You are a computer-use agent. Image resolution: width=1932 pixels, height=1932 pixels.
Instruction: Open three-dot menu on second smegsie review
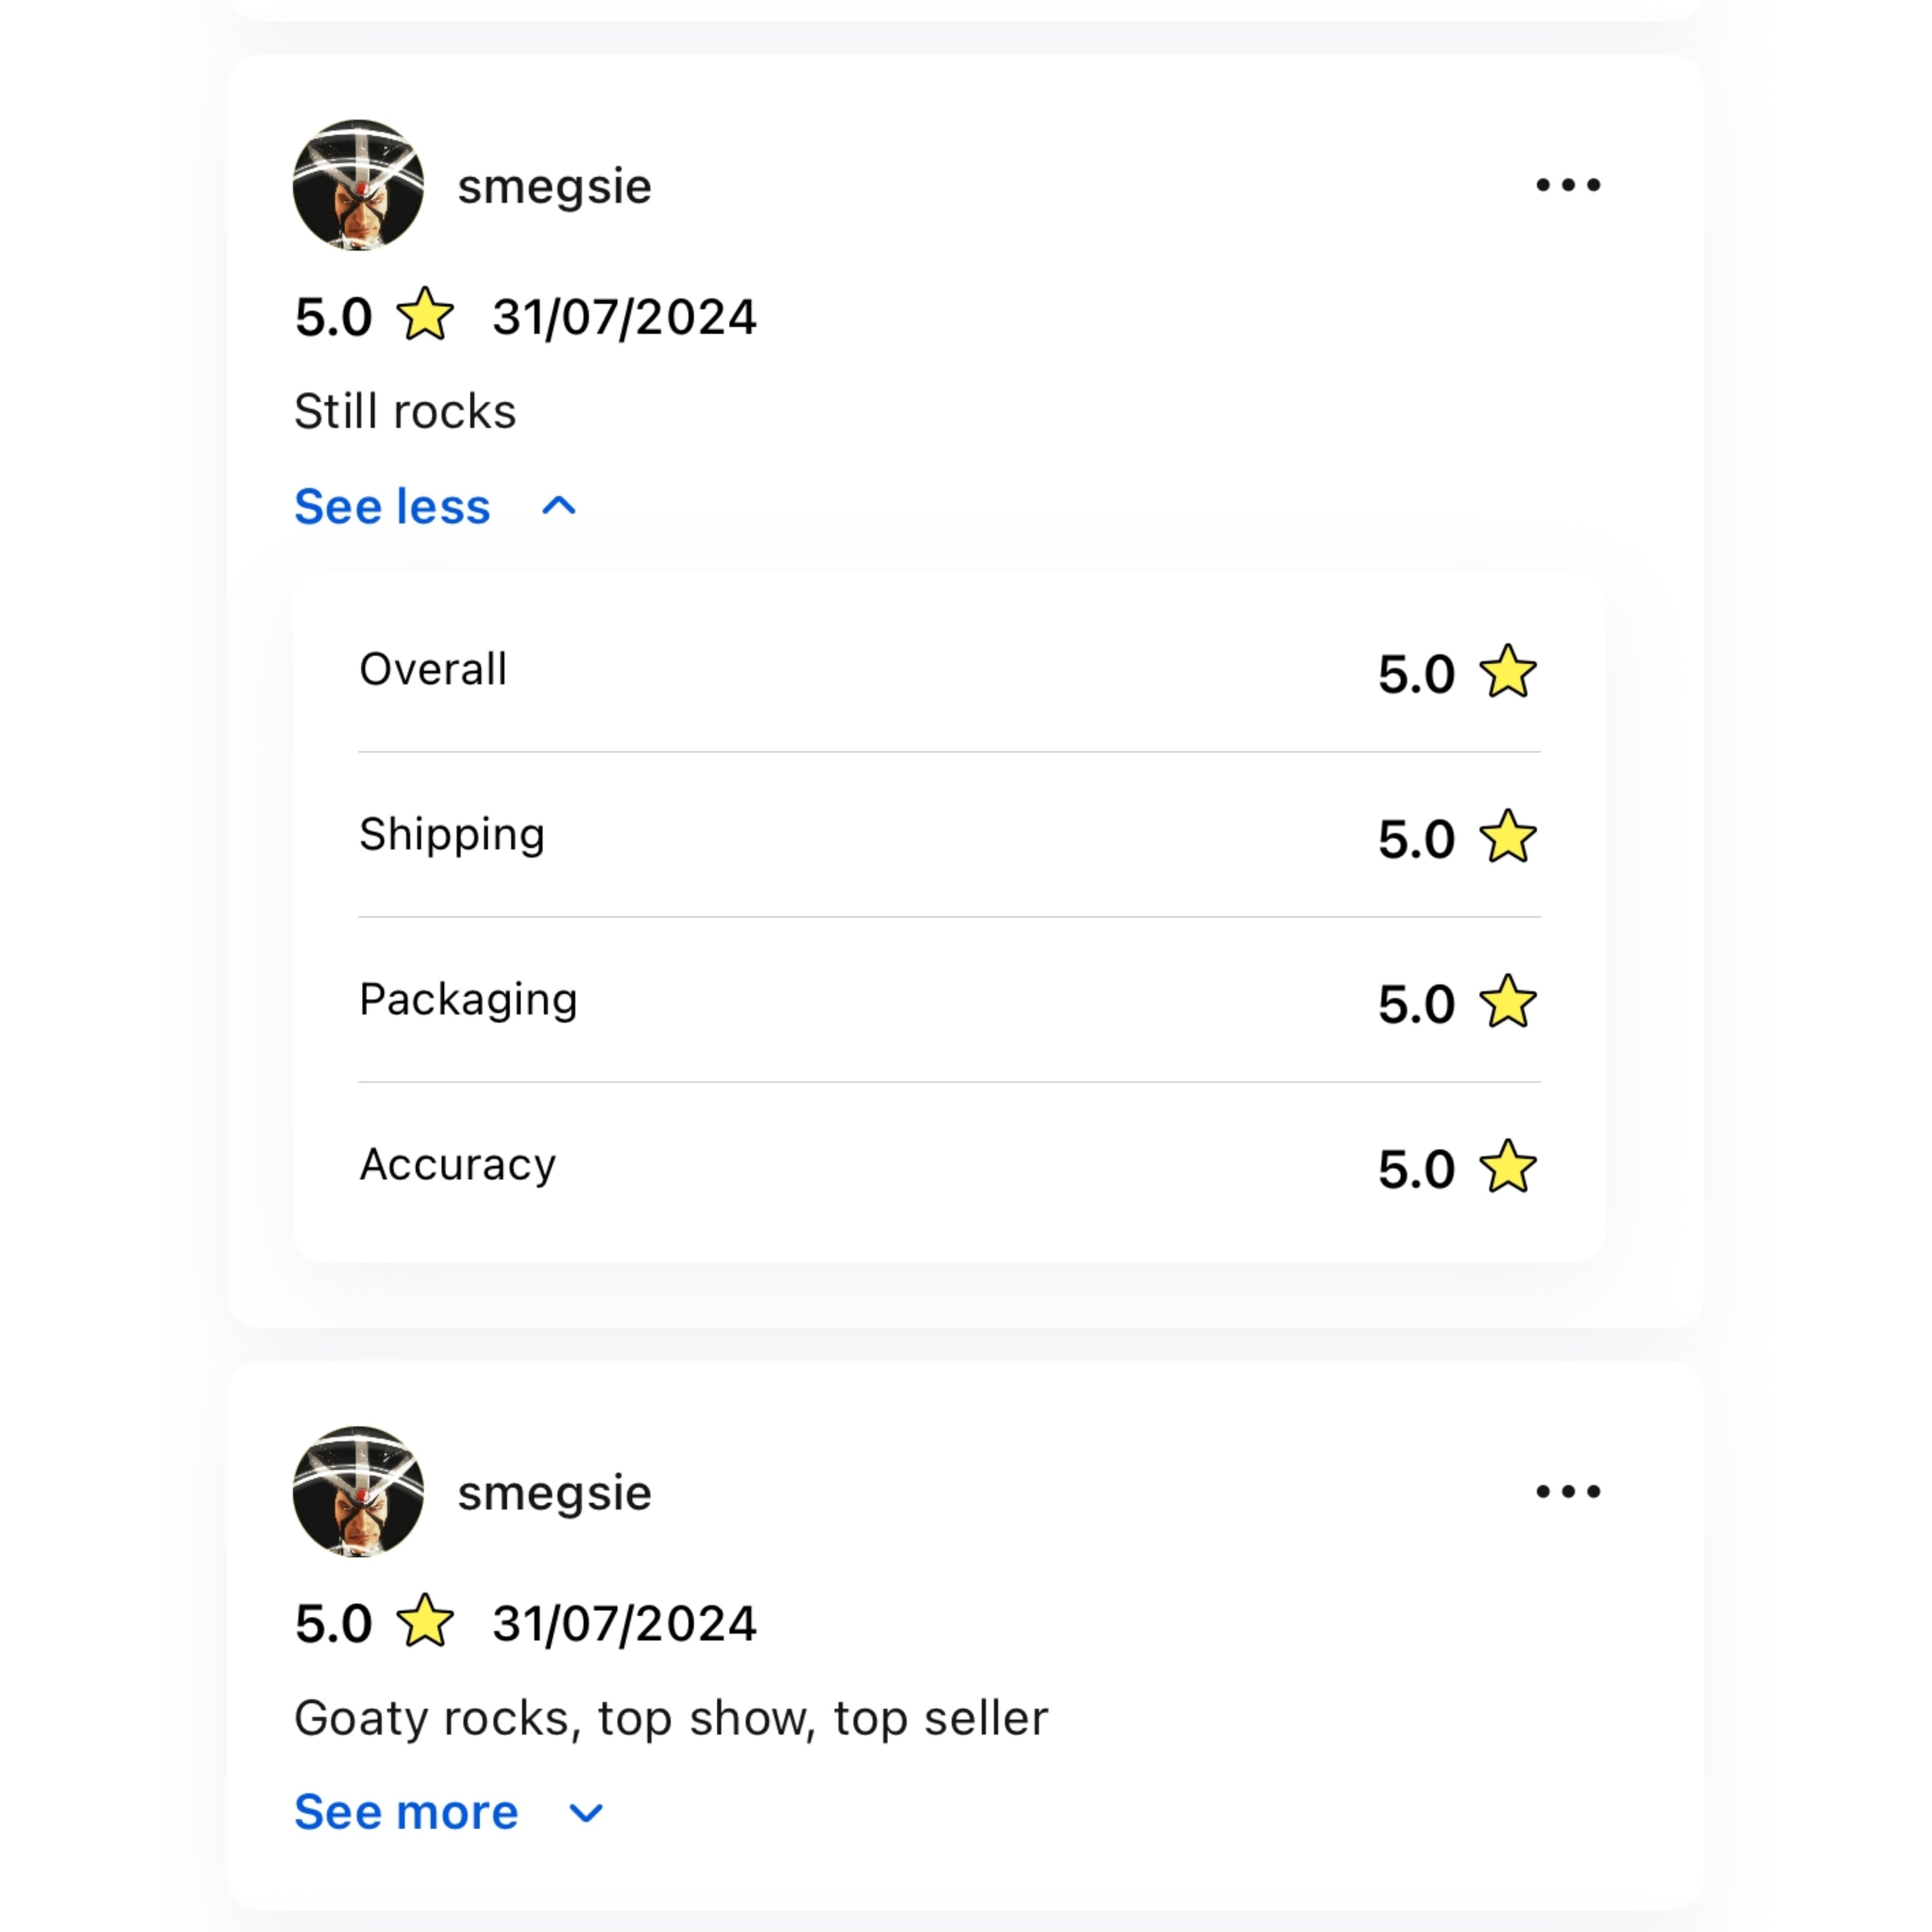[1568, 1491]
